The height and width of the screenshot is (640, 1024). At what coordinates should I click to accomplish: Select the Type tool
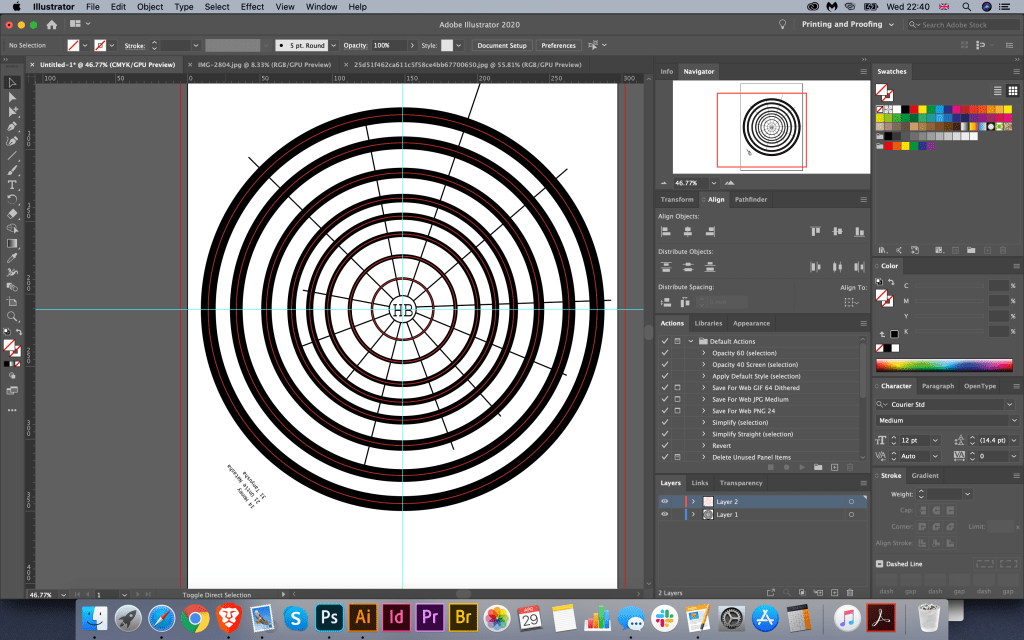pyautogui.click(x=12, y=185)
